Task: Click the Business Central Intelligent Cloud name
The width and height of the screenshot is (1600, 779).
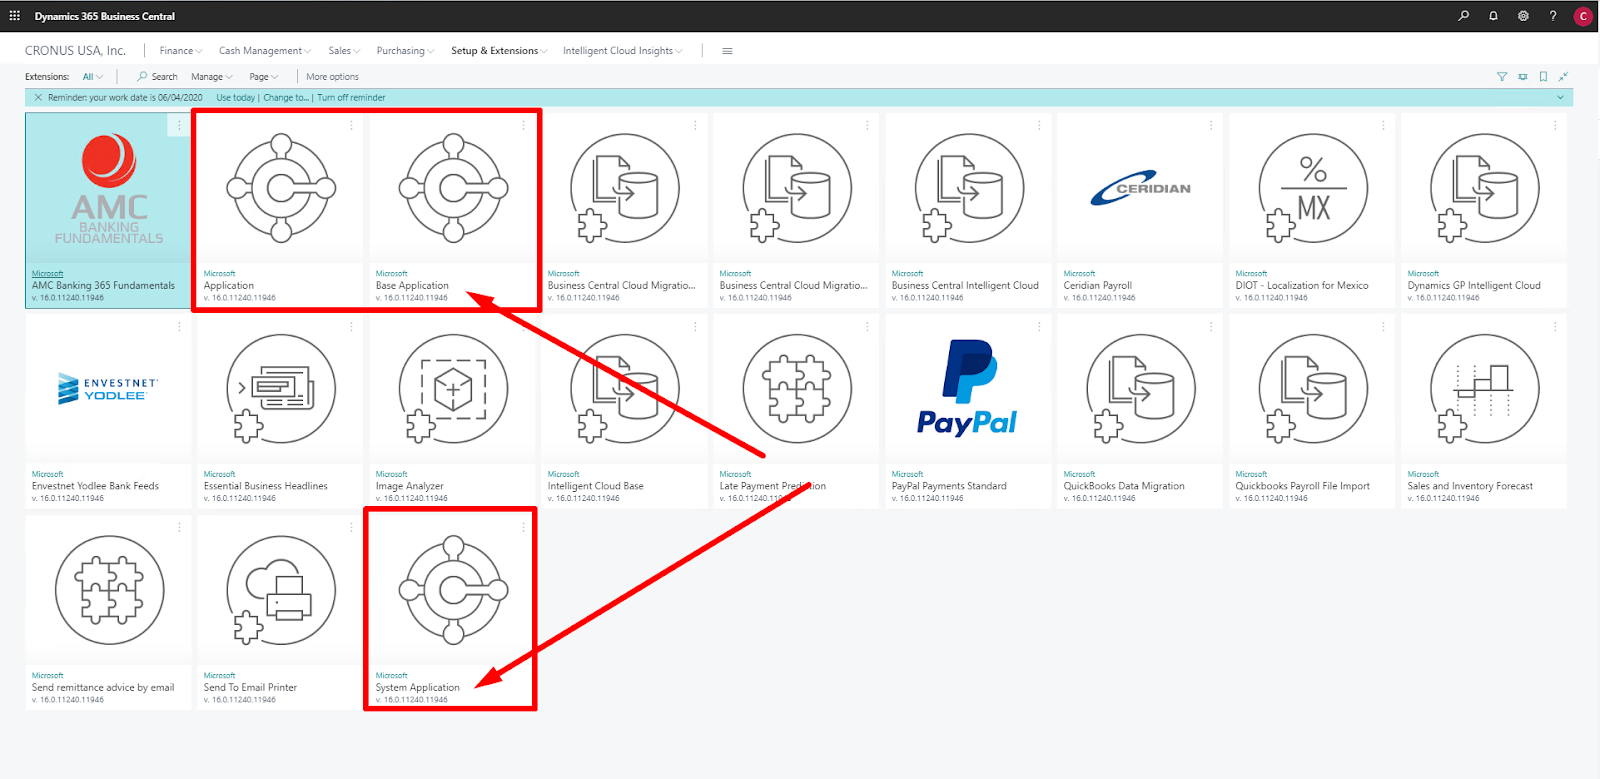Action: coord(965,286)
